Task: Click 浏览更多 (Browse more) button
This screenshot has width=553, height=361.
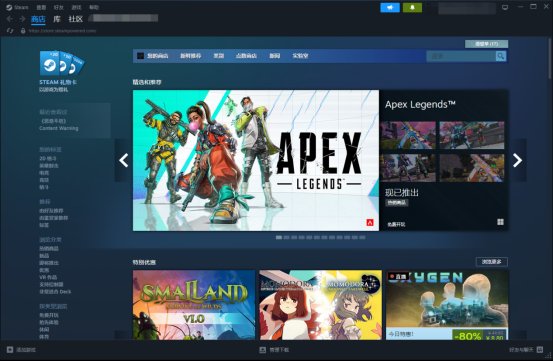Action: point(492,262)
